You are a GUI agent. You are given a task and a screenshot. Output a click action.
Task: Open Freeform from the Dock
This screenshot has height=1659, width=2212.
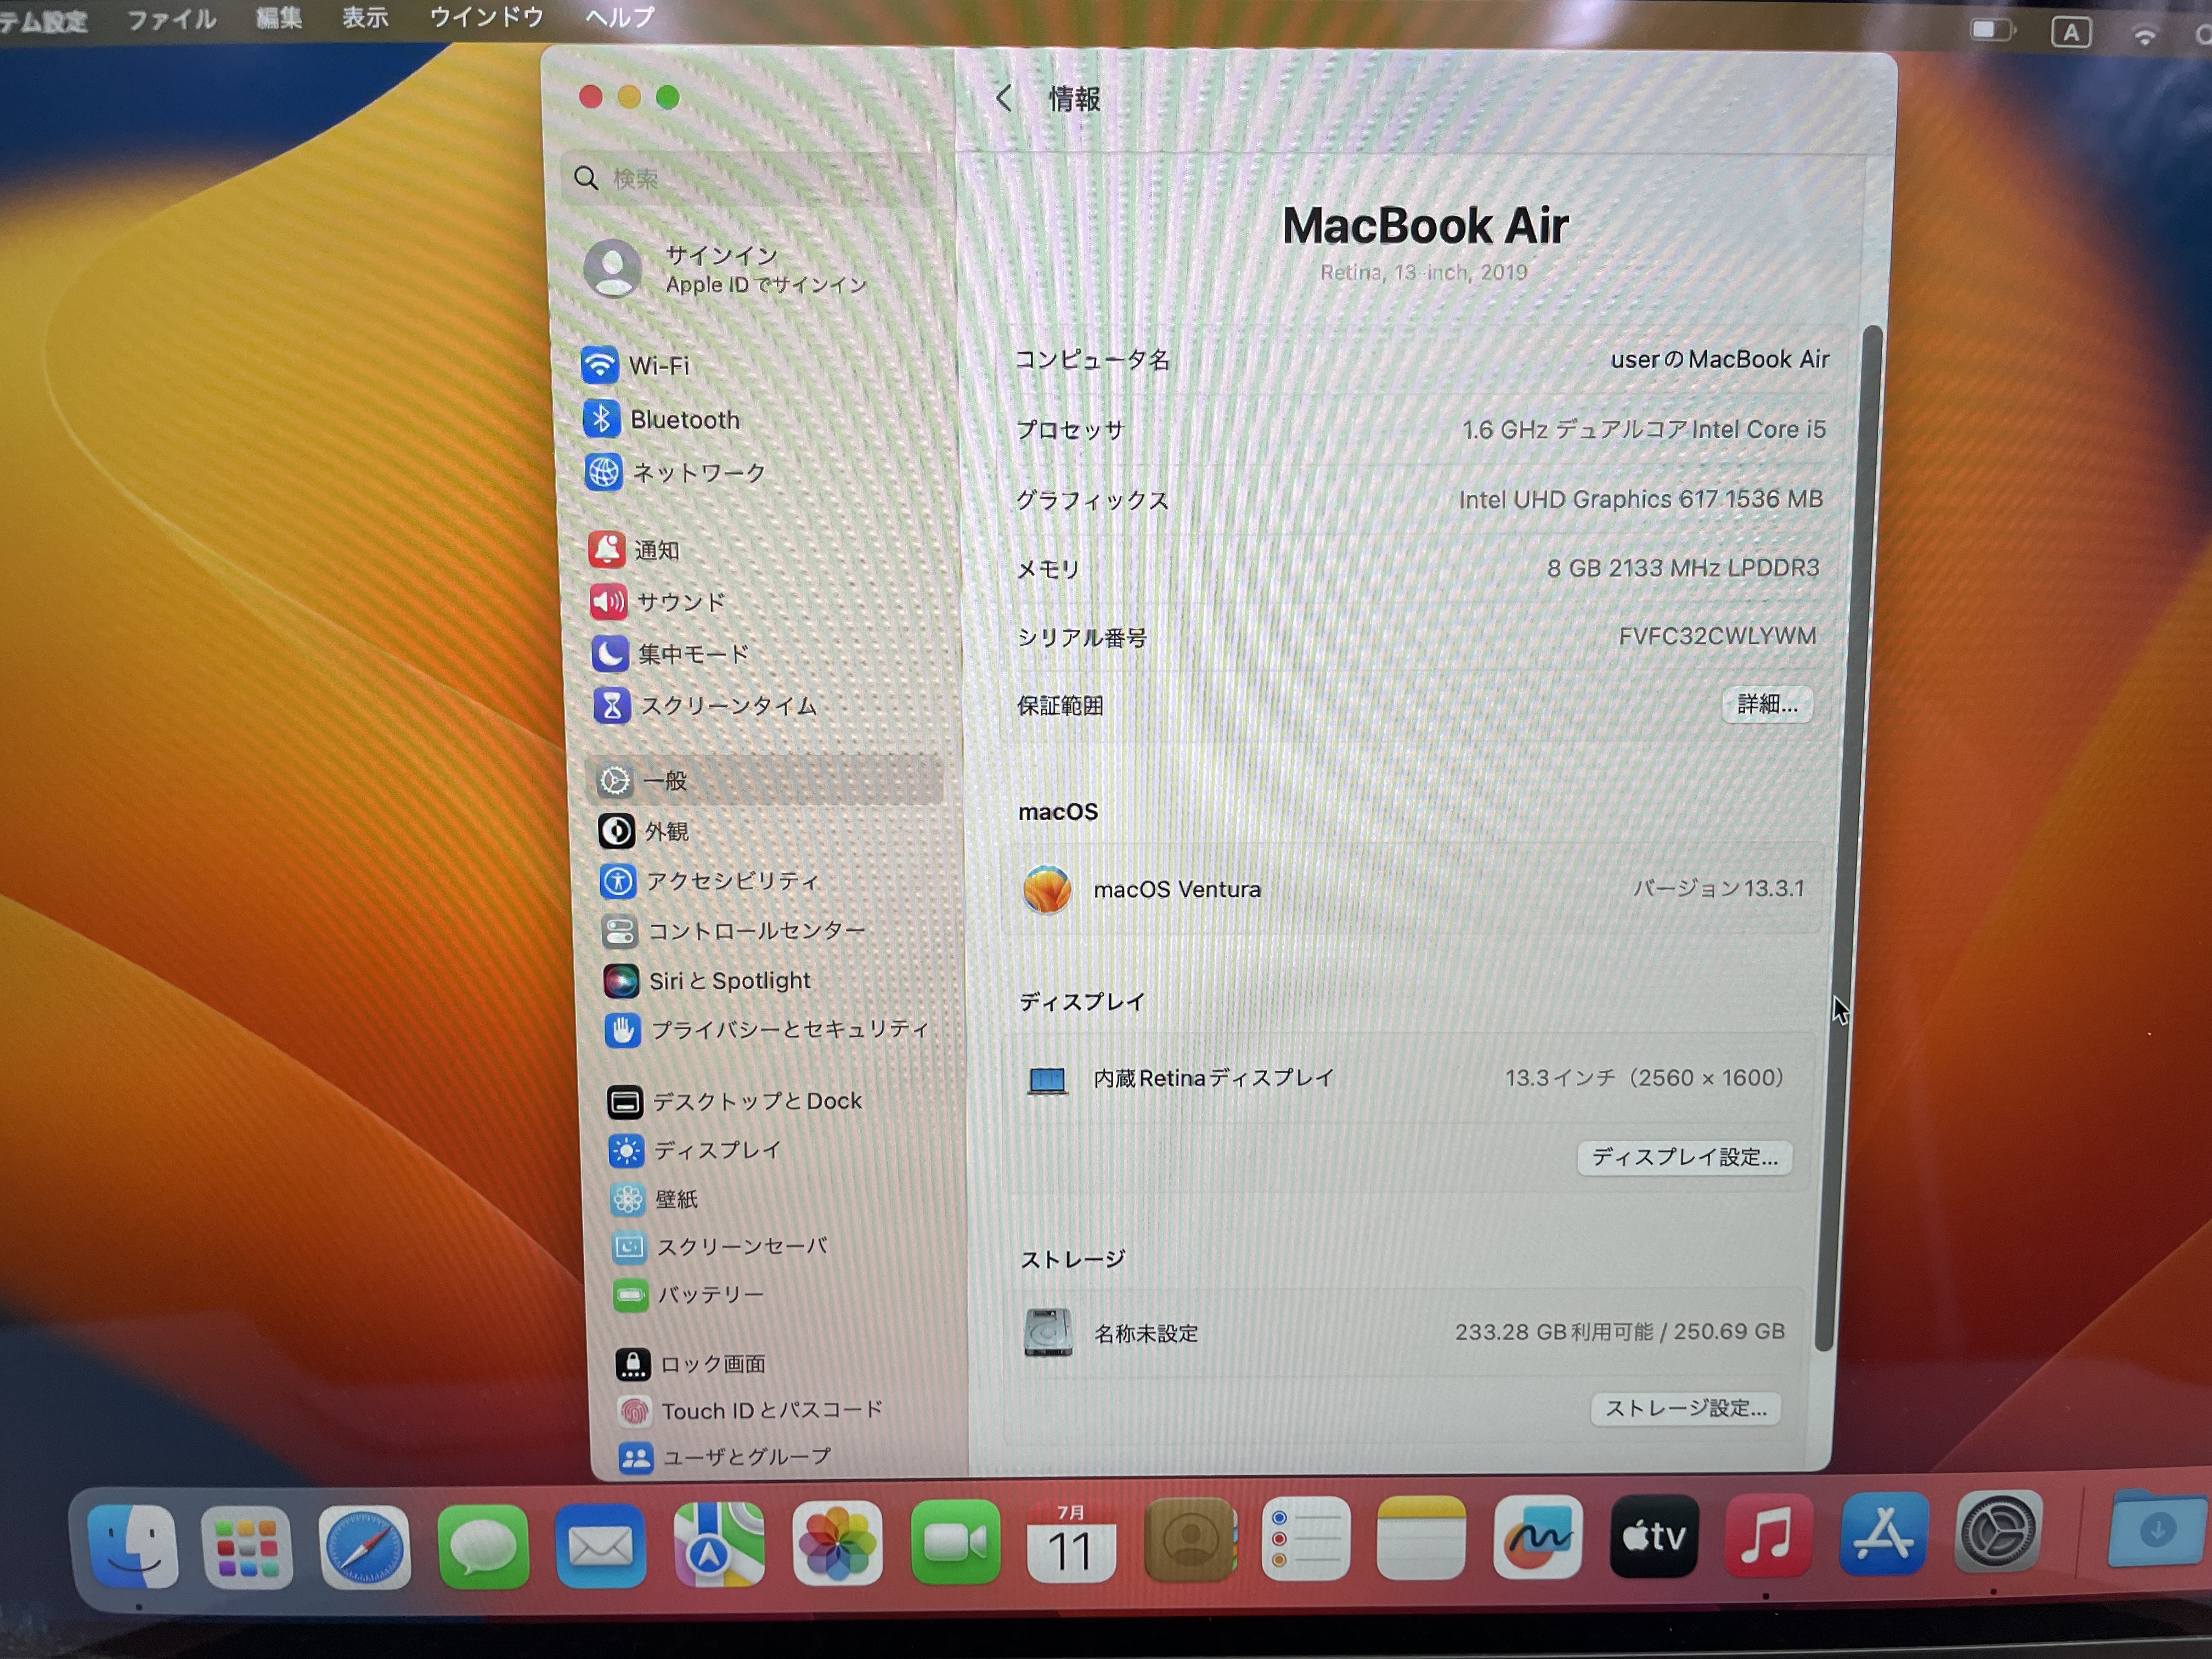click(1537, 1537)
